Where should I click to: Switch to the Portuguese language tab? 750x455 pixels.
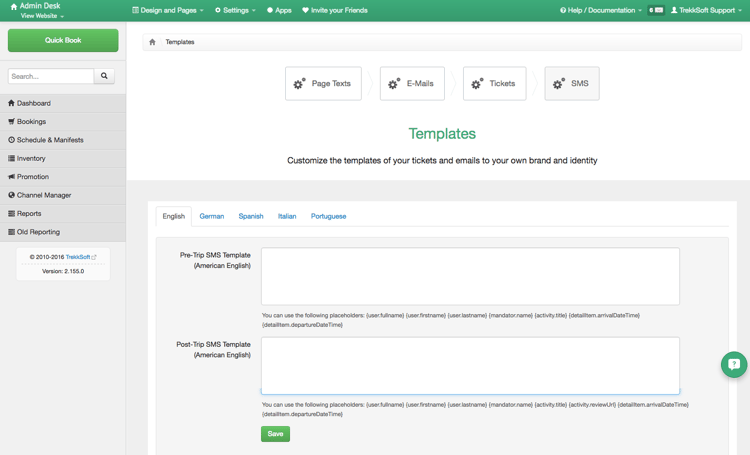(328, 216)
